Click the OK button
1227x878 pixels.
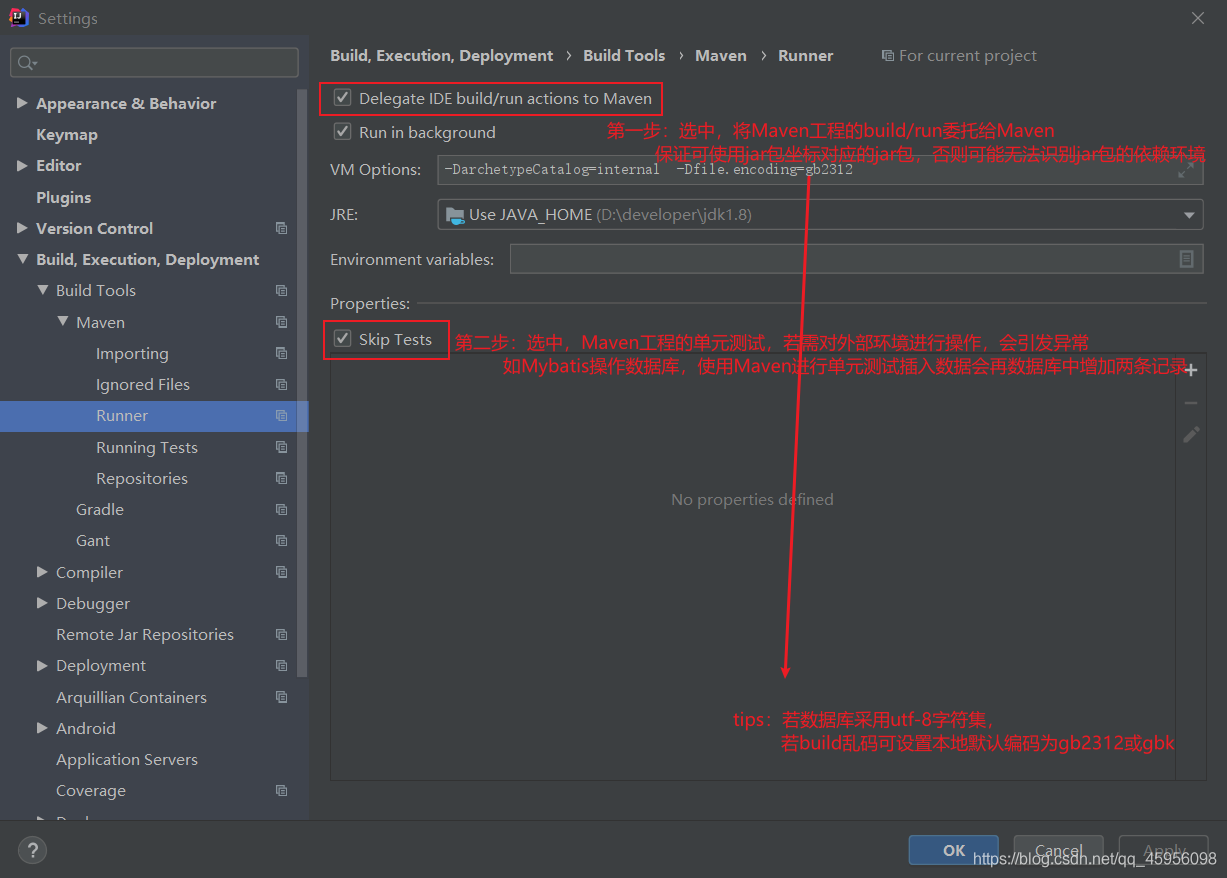coord(953,850)
